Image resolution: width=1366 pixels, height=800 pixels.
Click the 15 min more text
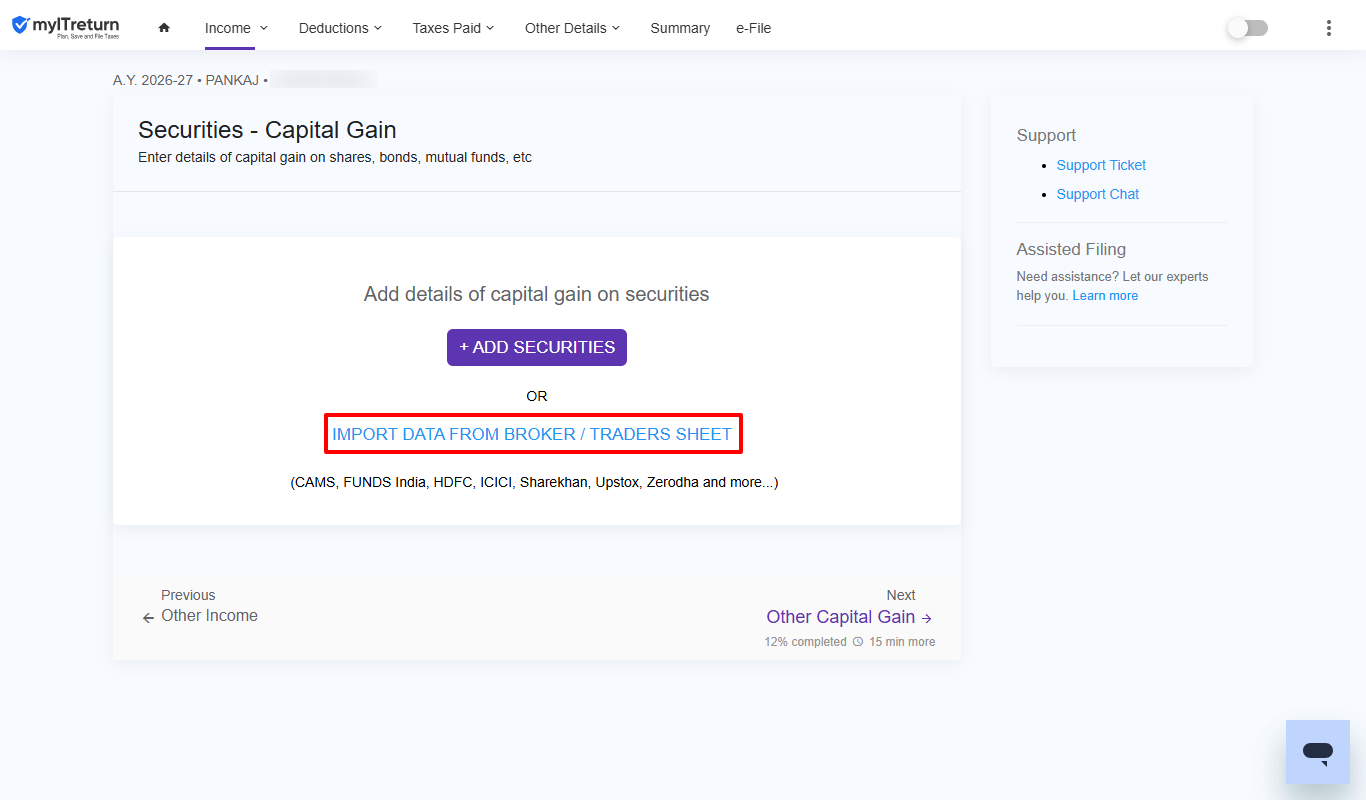coord(902,642)
